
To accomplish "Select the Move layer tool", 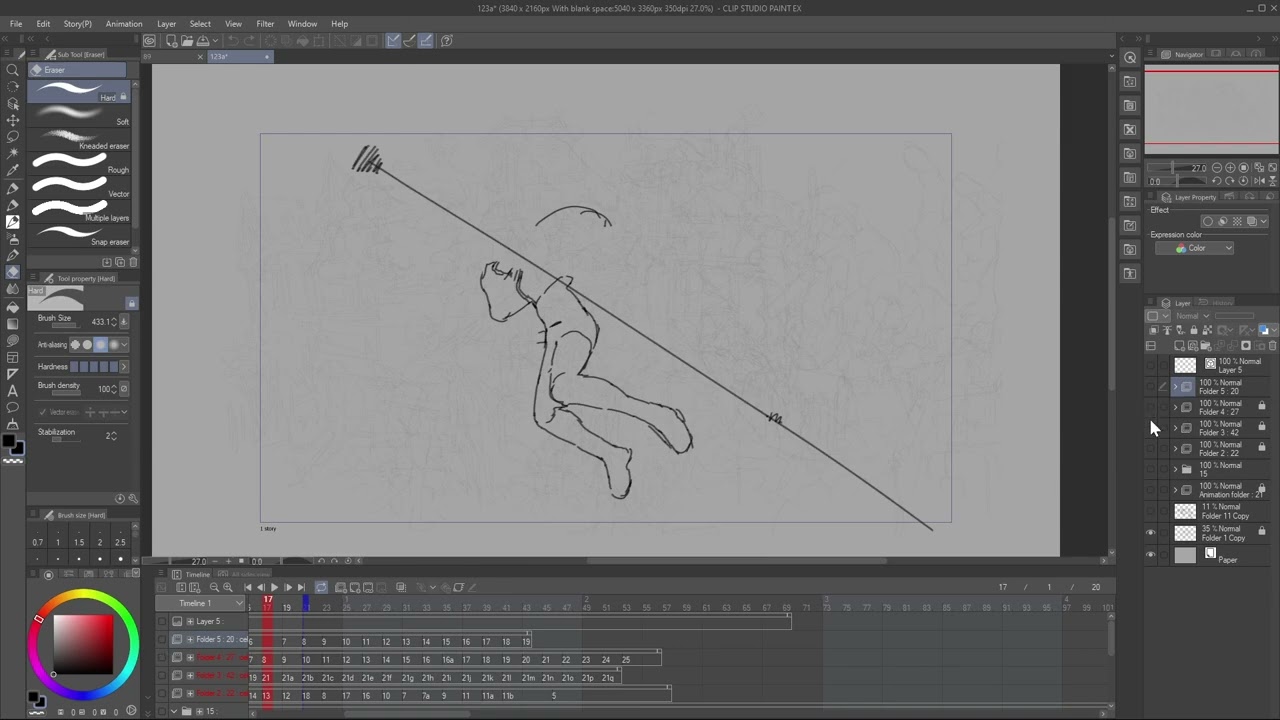I will click(13, 120).
